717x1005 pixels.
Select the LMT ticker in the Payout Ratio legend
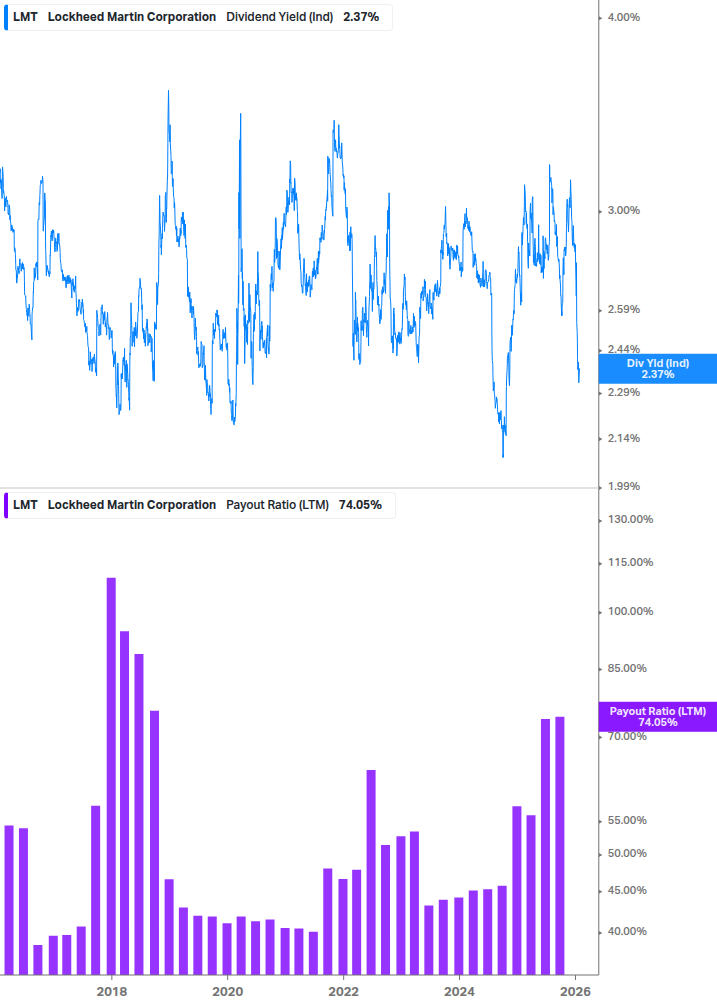pos(25,505)
